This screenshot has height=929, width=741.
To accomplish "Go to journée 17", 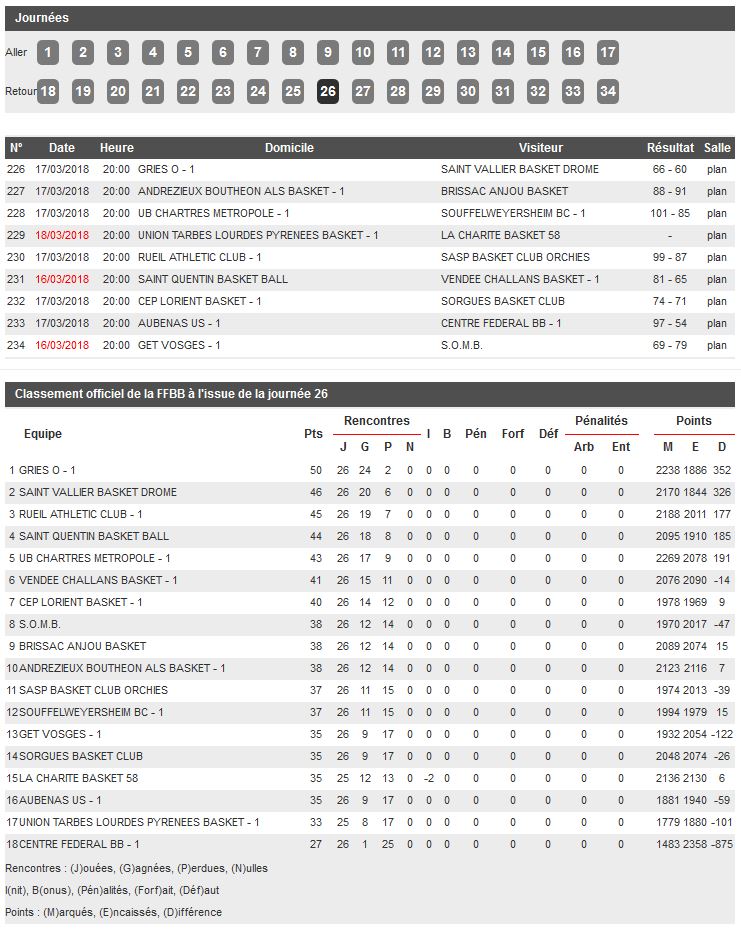I will coord(608,53).
